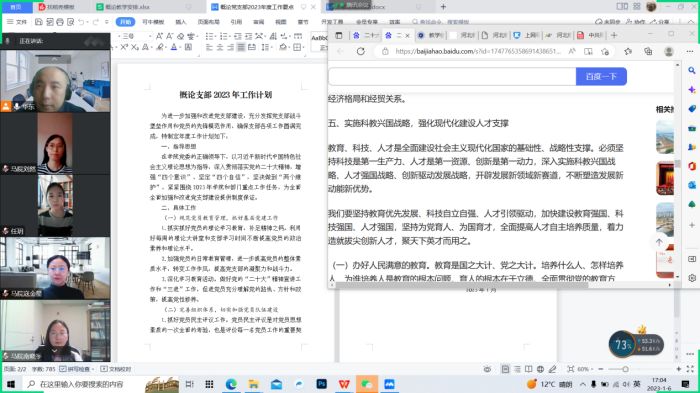Open Edge settings and more menu
Viewport: 700px width, 393px height.
(690, 51)
